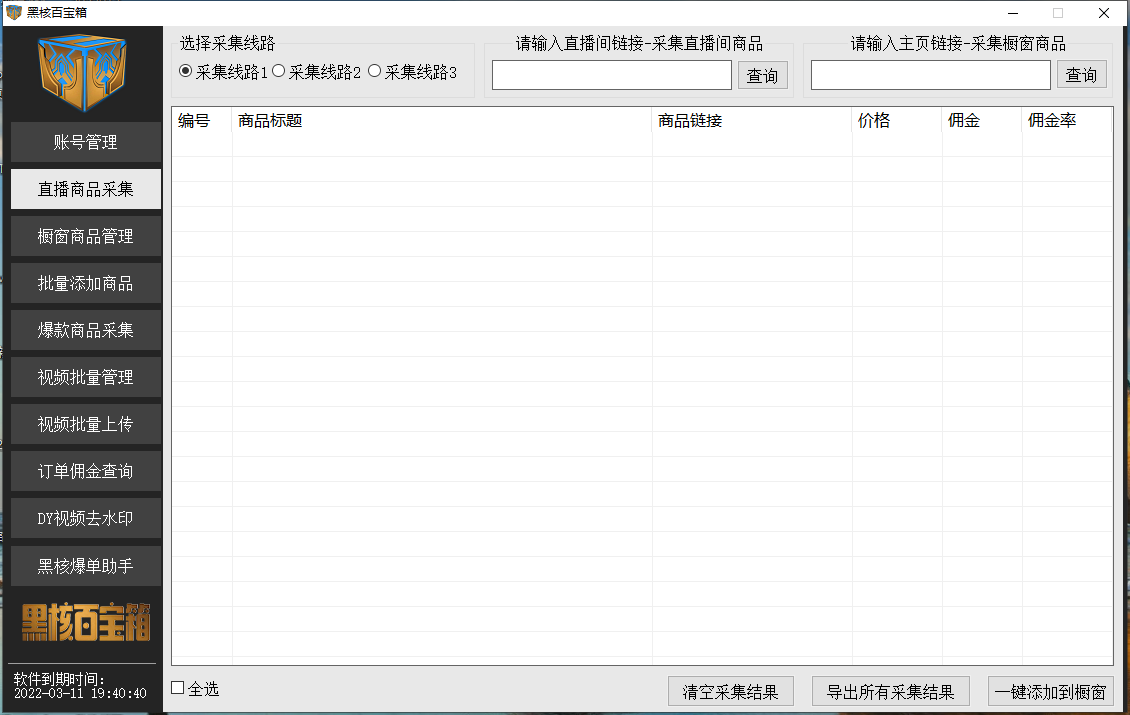This screenshot has height=715, width=1130.
Task: Tick the 全选 checkbox
Action: click(x=177, y=688)
